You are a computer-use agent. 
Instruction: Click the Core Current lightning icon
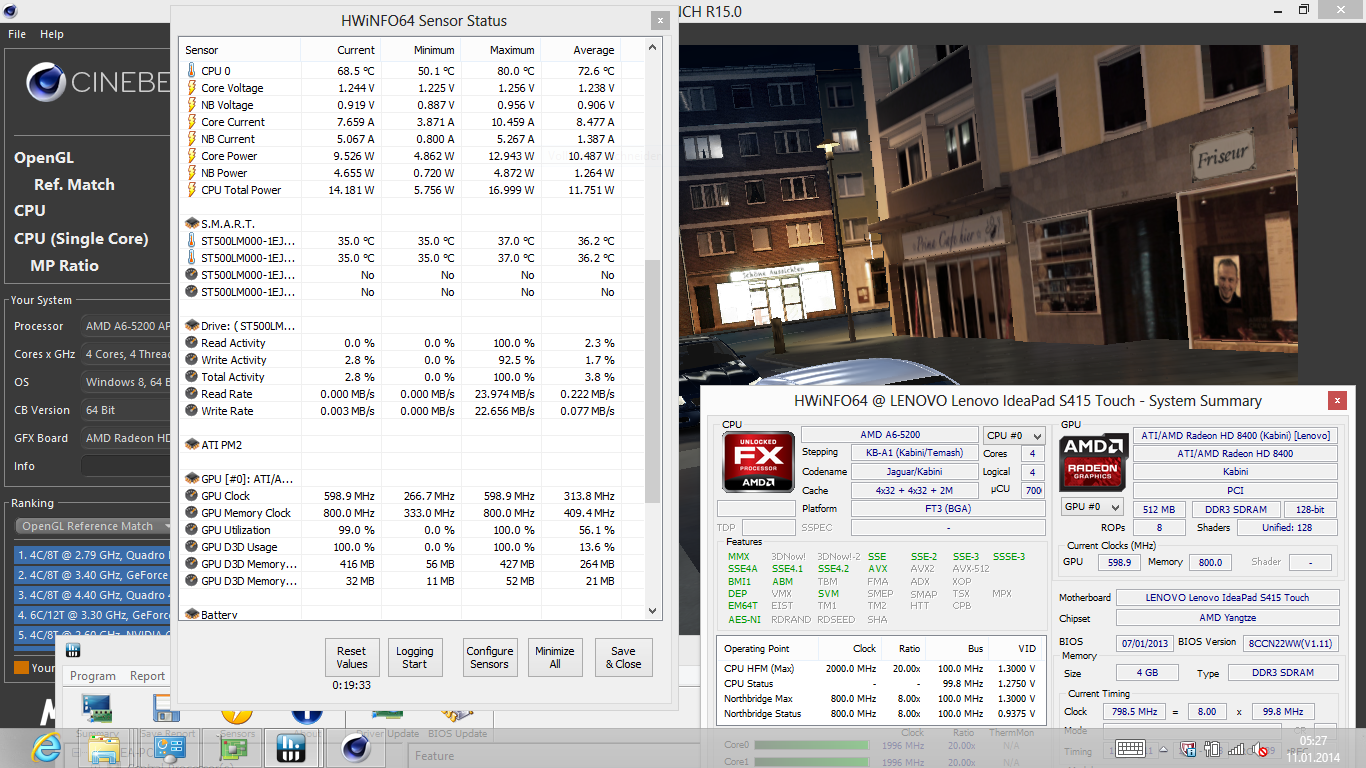pyautogui.click(x=192, y=122)
